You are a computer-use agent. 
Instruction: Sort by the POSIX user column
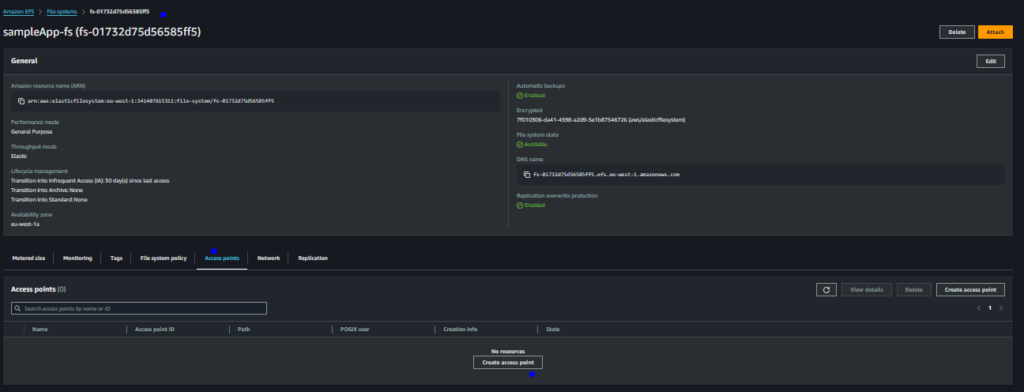point(355,329)
